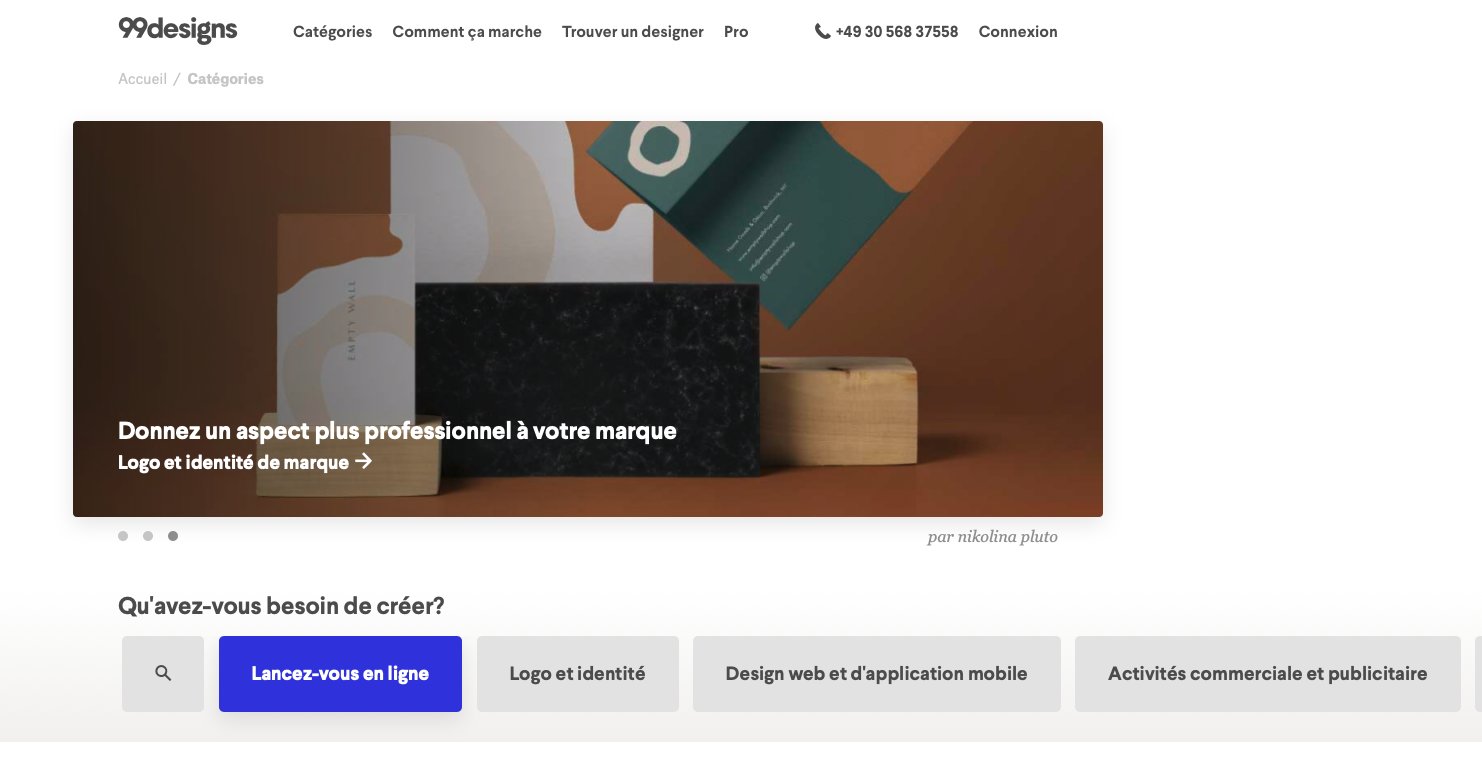Screen dimensions: 1482x758
Task: Select the second carousel dot
Action: (x=148, y=536)
